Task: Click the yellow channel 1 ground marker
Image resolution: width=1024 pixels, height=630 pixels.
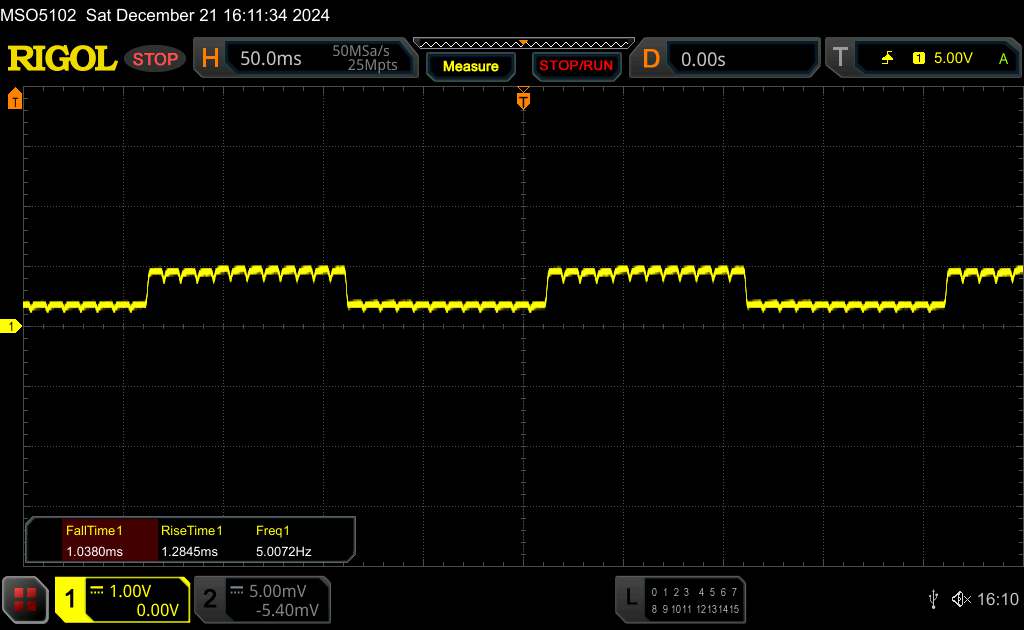Action: (x=10, y=326)
